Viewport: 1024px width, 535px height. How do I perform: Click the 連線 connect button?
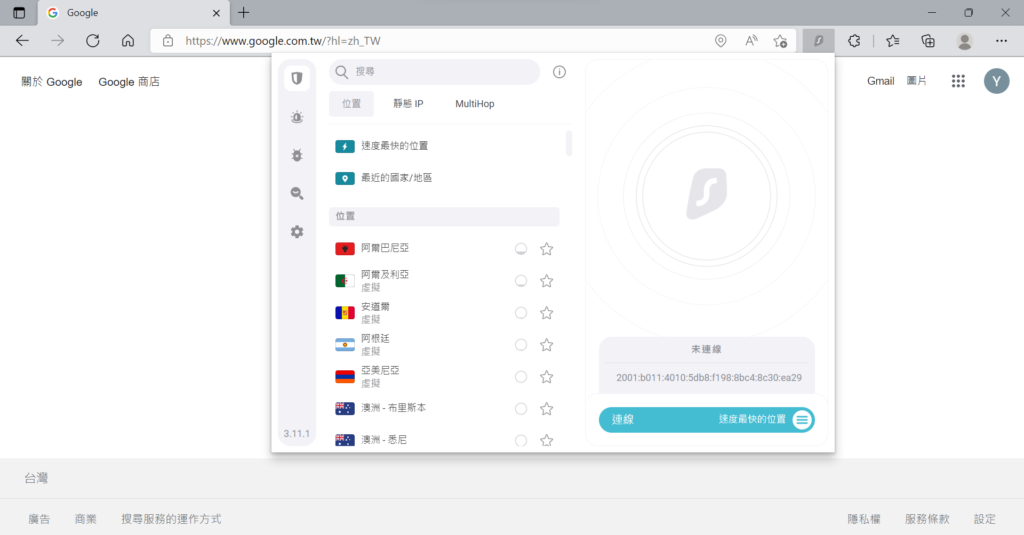pyautogui.click(x=707, y=419)
